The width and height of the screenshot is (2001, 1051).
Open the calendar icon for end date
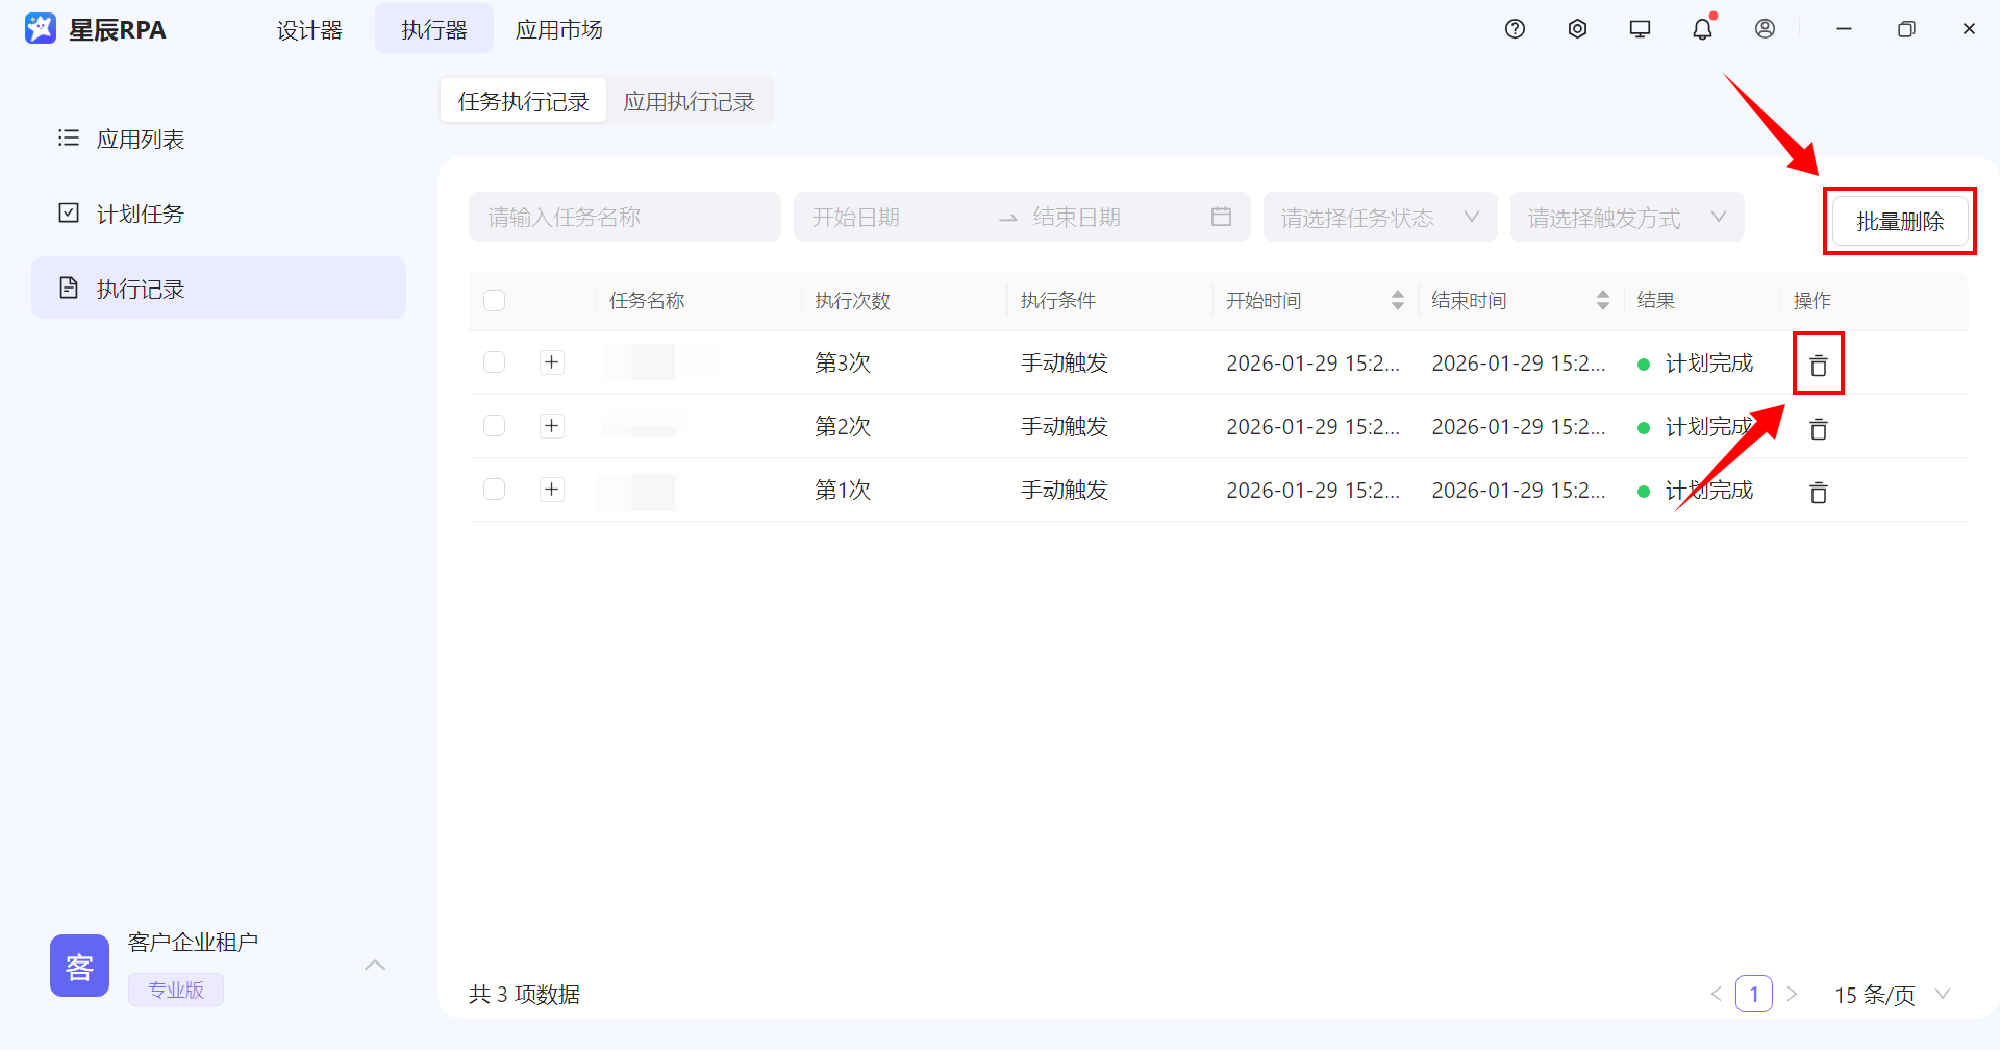[1221, 216]
